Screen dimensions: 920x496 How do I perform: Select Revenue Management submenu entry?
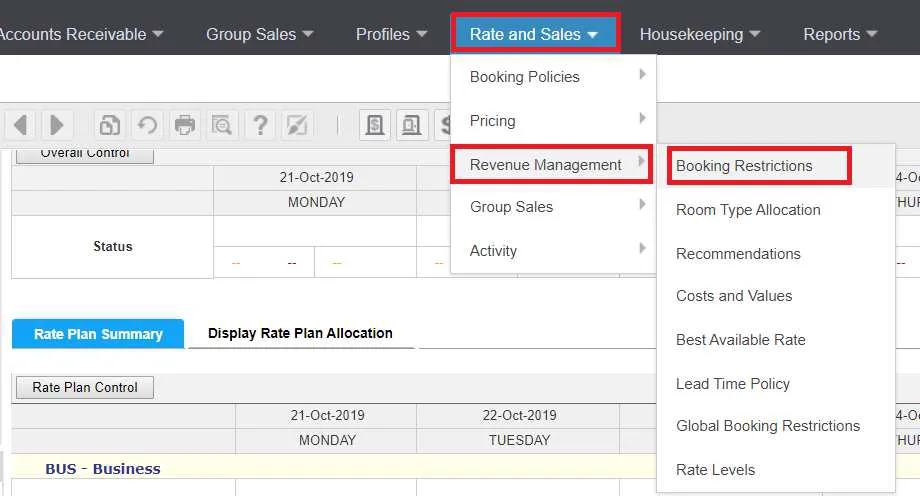(x=552, y=164)
